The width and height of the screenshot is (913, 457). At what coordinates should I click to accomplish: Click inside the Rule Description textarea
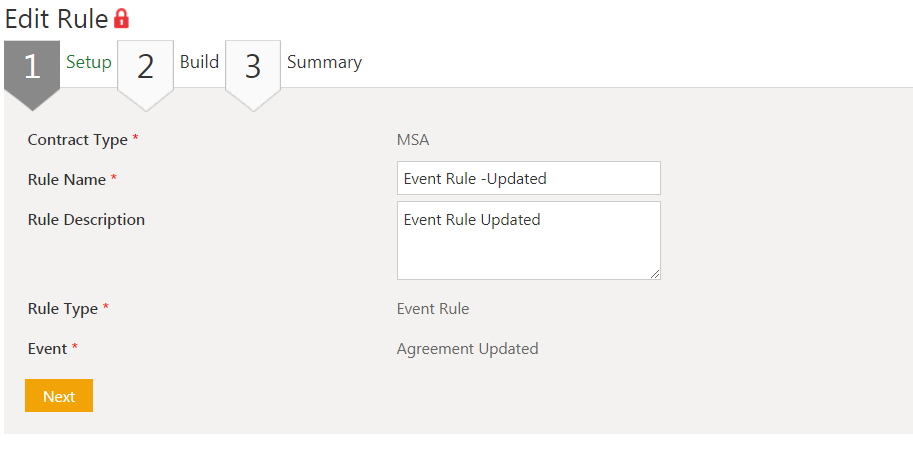(x=528, y=240)
